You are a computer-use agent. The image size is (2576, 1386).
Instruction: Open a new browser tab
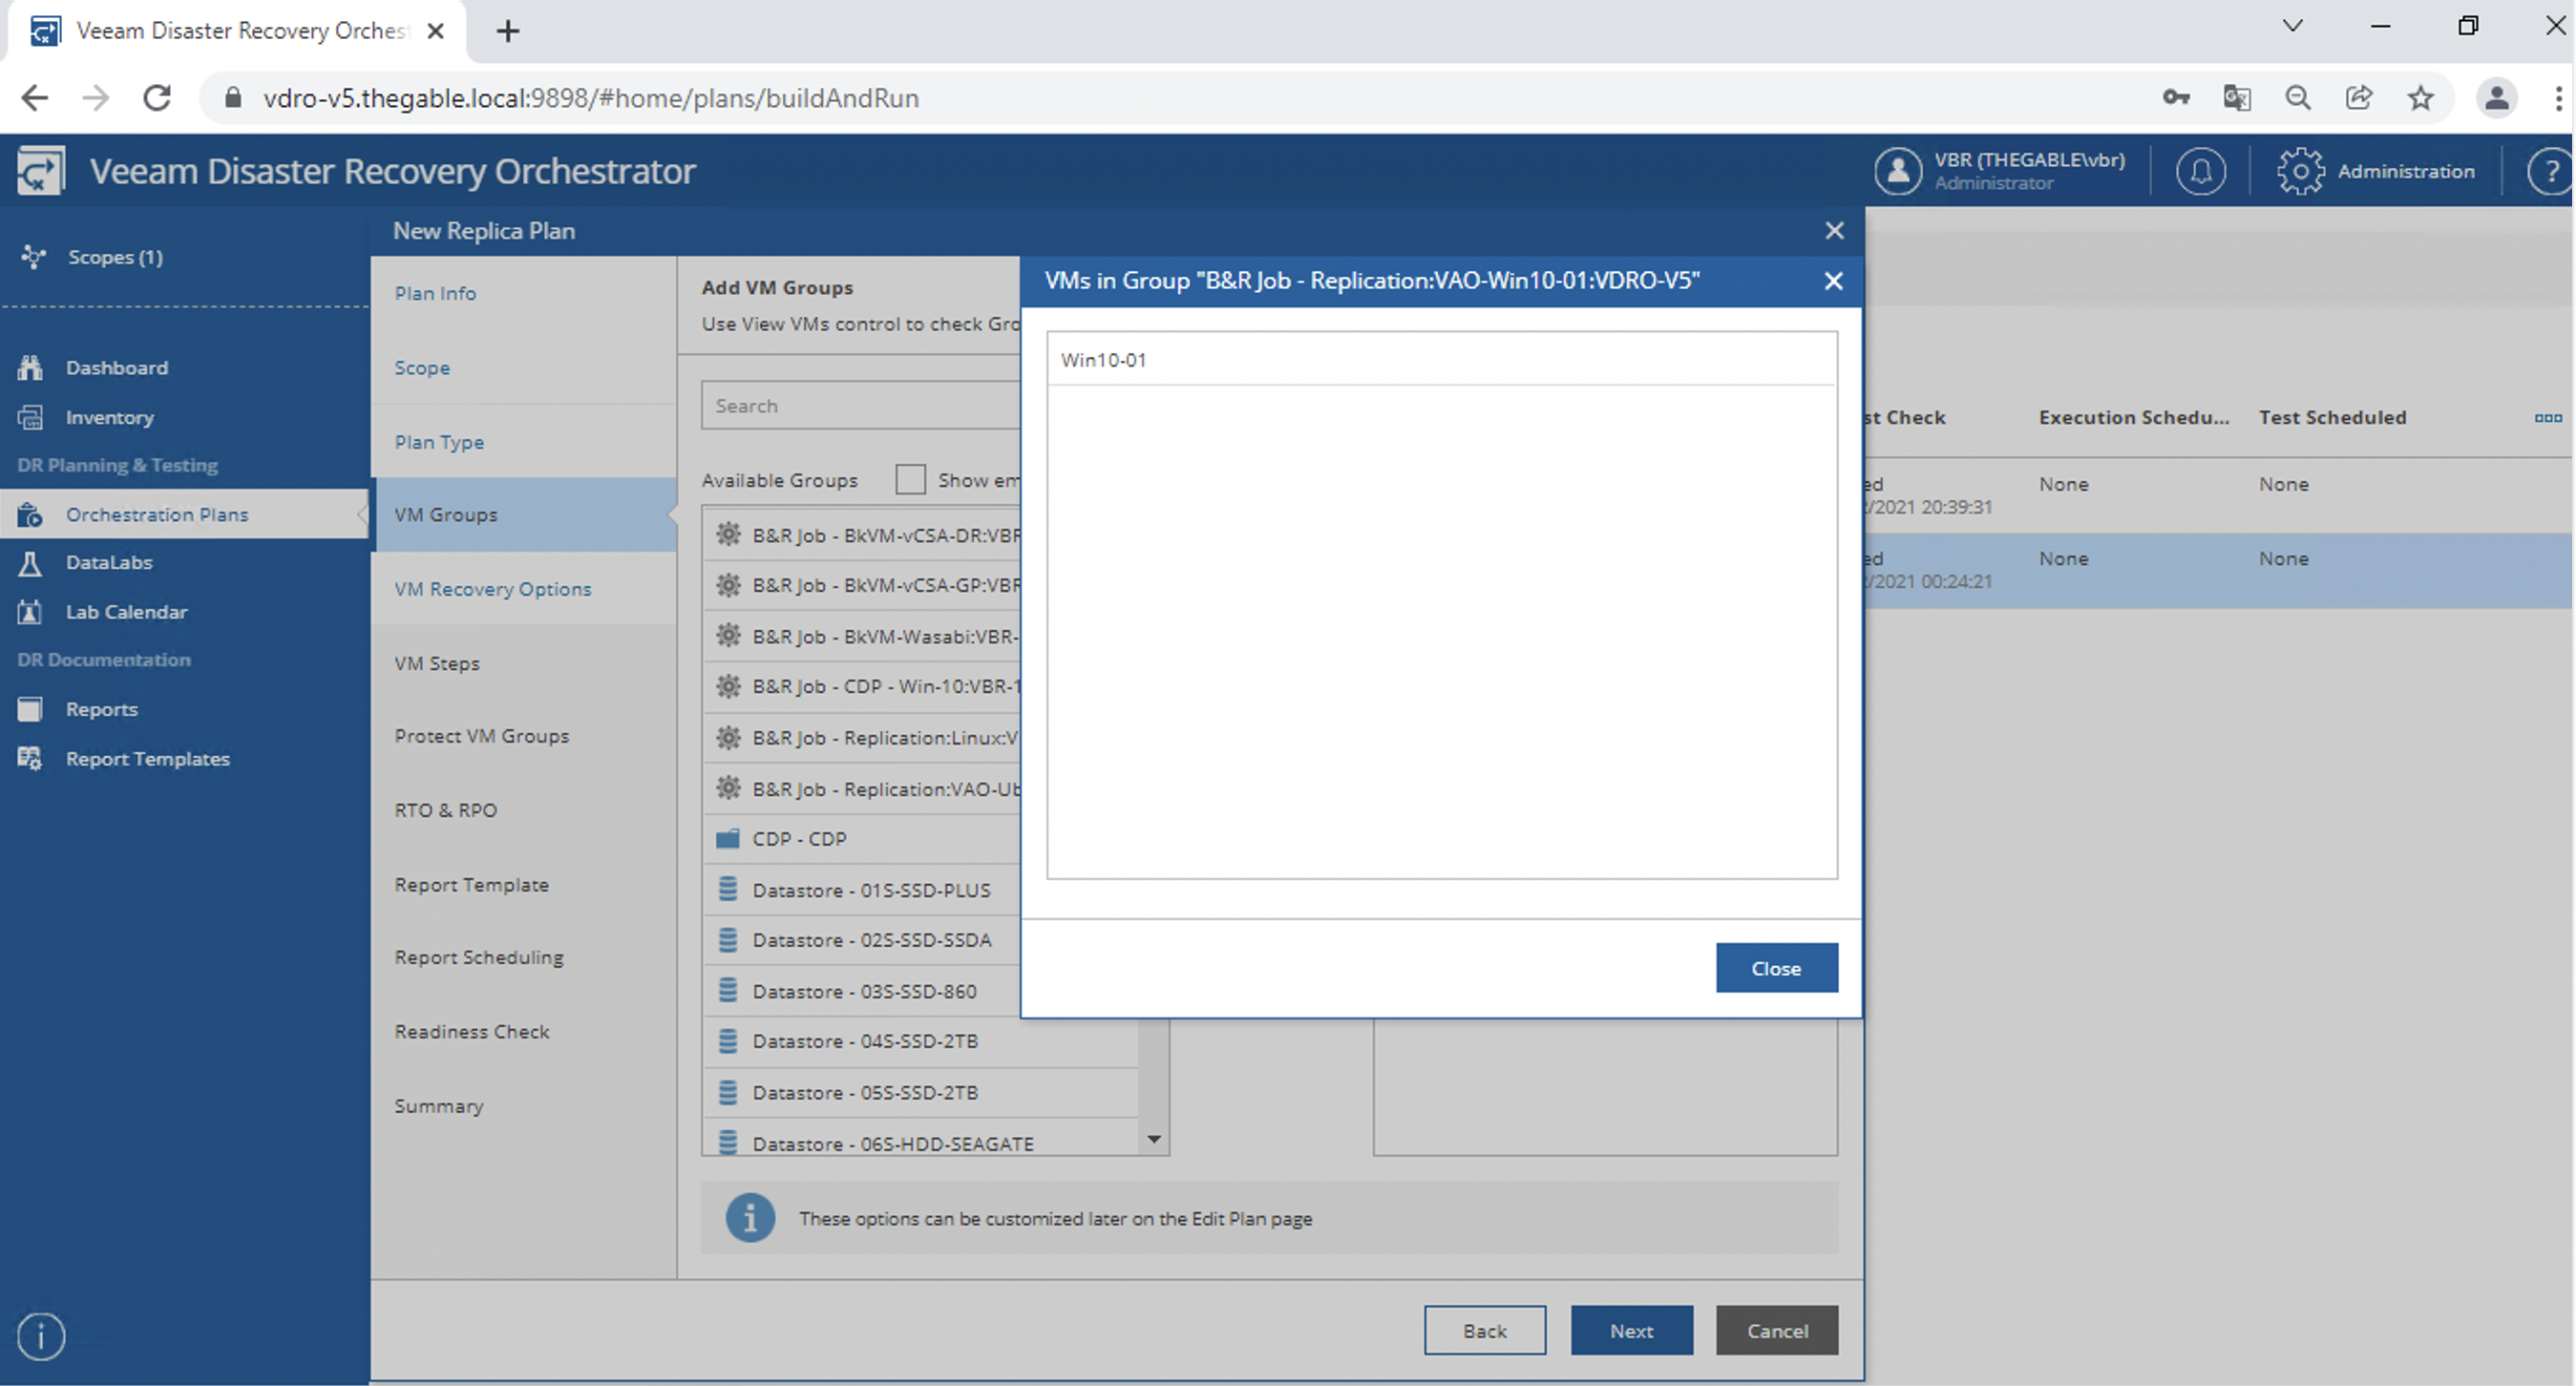pyautogui.click(x=508, y=31)
